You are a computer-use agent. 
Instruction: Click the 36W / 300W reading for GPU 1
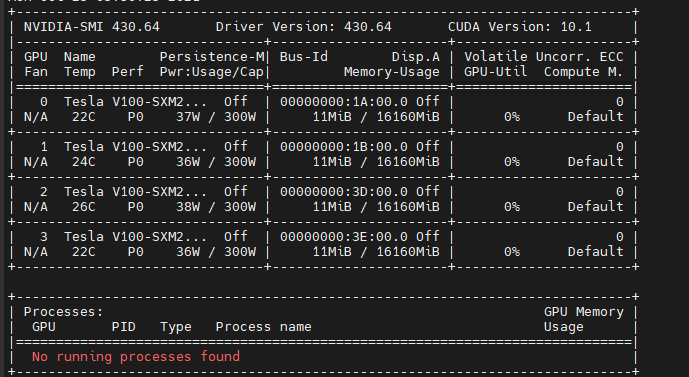216,162
